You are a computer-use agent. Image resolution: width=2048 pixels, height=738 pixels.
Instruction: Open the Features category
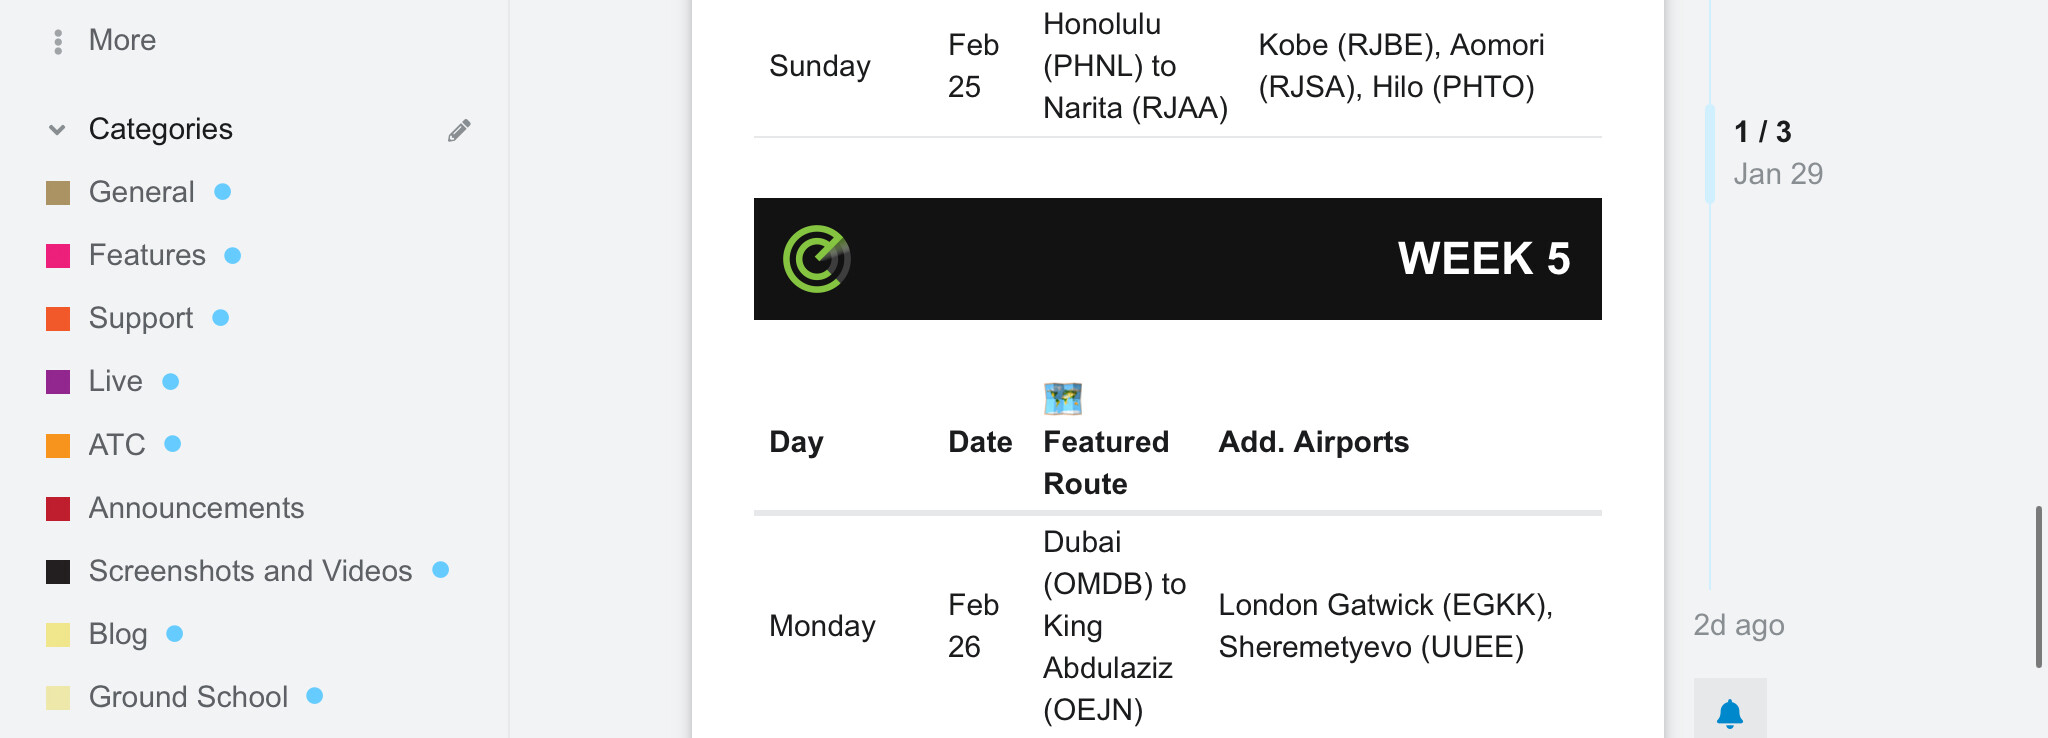tap(147, 255)
